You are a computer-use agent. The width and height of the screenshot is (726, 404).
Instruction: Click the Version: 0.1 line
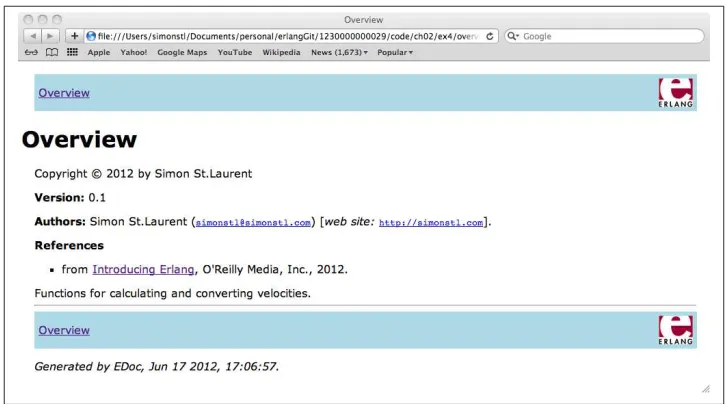[x=70, y=198]
